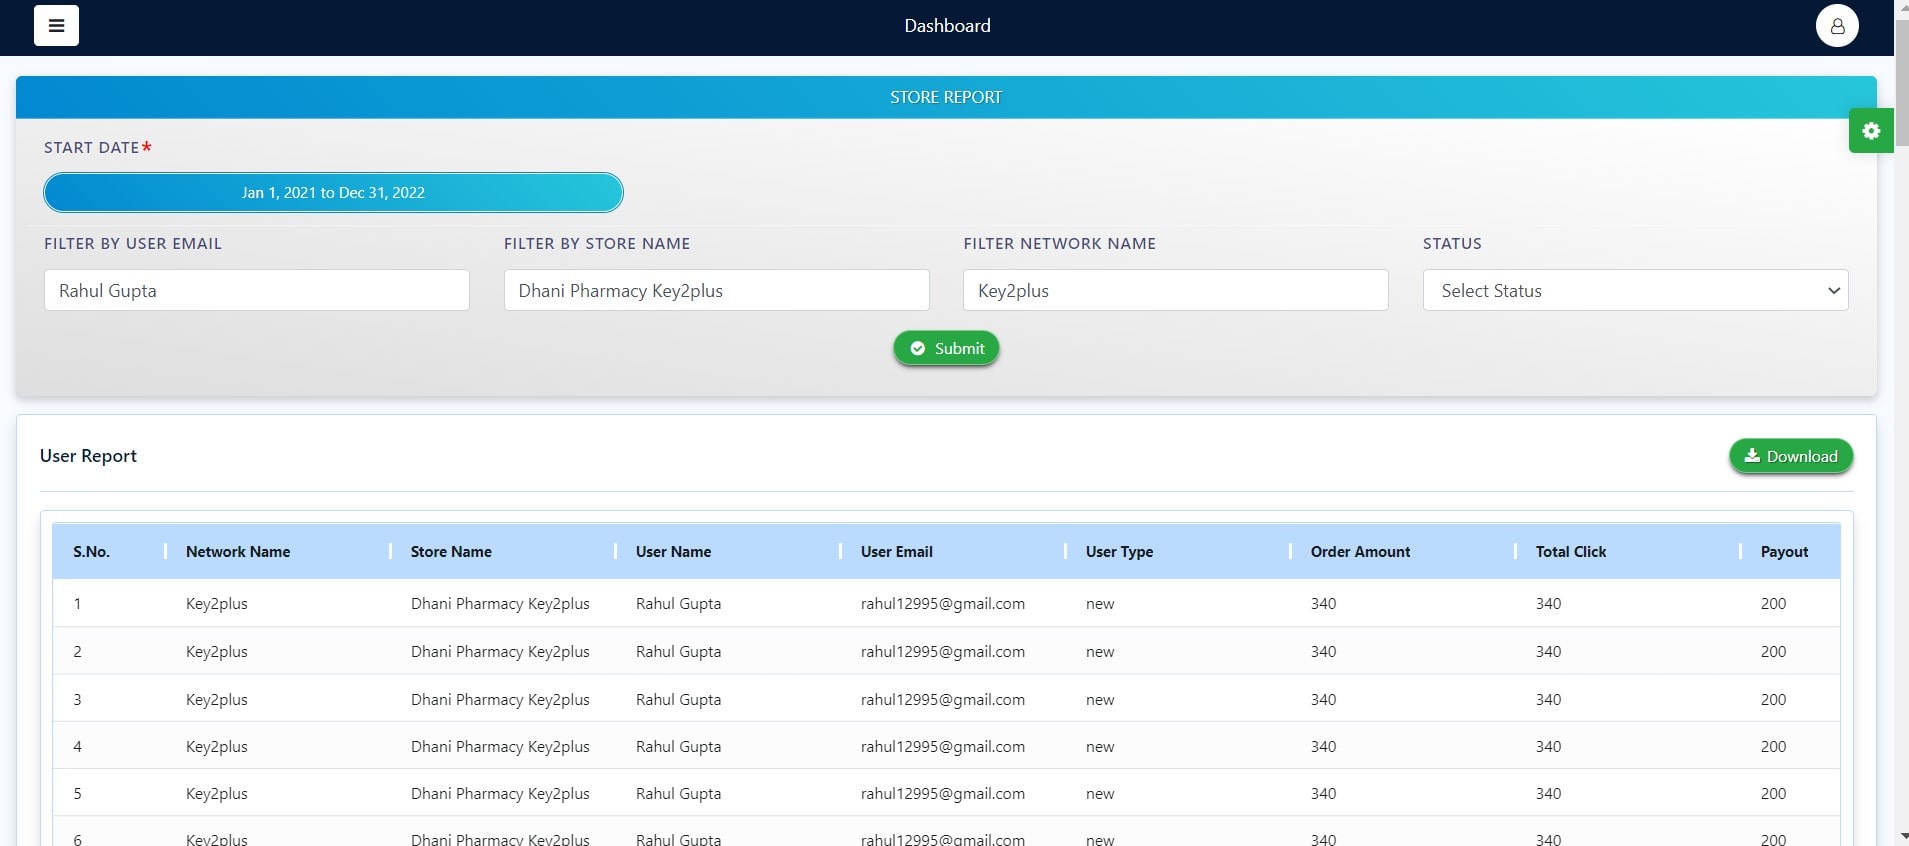Open the hamburger menu in top bar
This screenshot has height=846, width=1909.
(56, 26)
